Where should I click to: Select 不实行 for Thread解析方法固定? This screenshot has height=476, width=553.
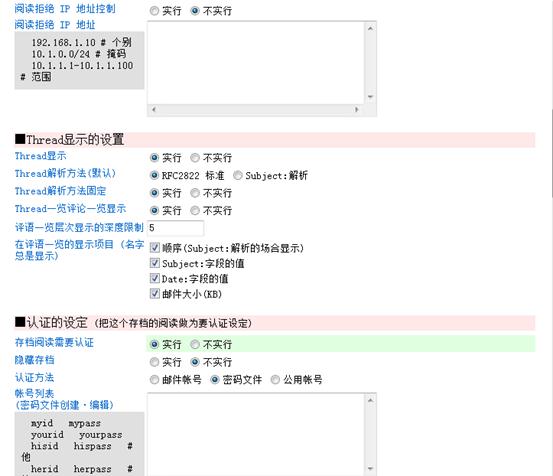[x=195, y=193]
